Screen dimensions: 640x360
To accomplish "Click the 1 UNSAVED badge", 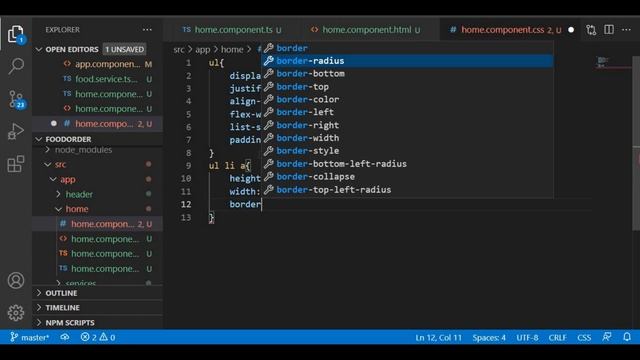I will pos(124,49).
